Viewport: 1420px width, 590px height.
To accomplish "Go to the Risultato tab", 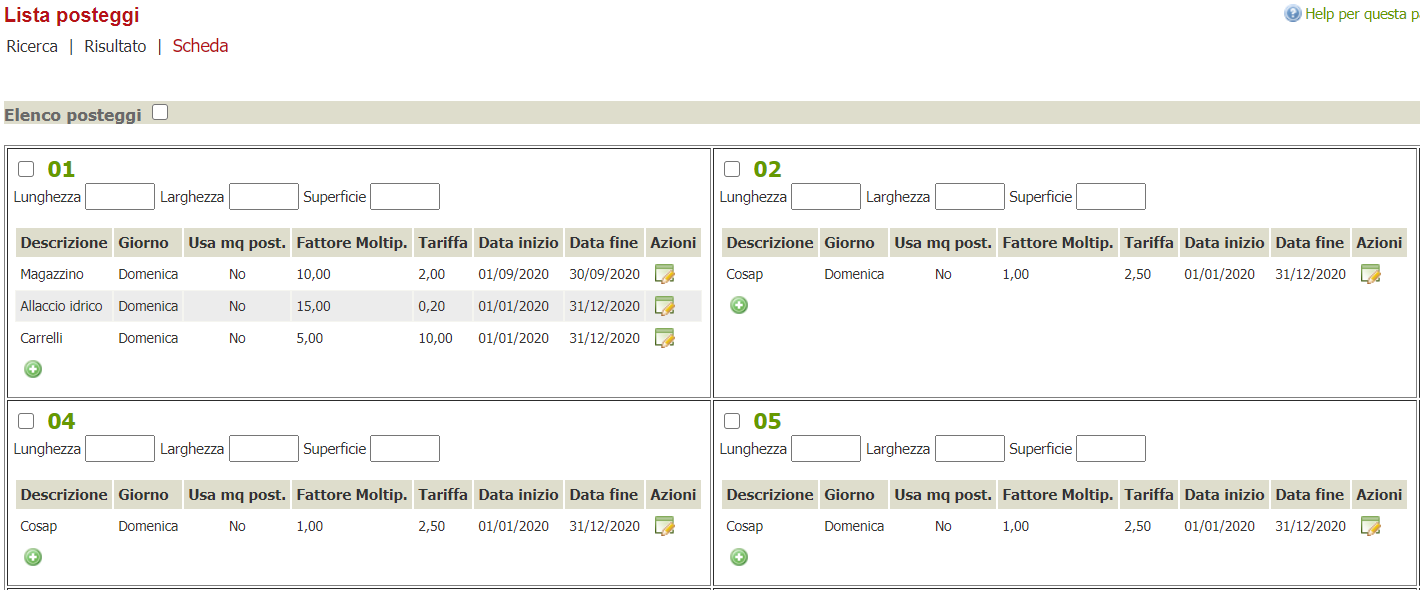I will click(115, 46).
